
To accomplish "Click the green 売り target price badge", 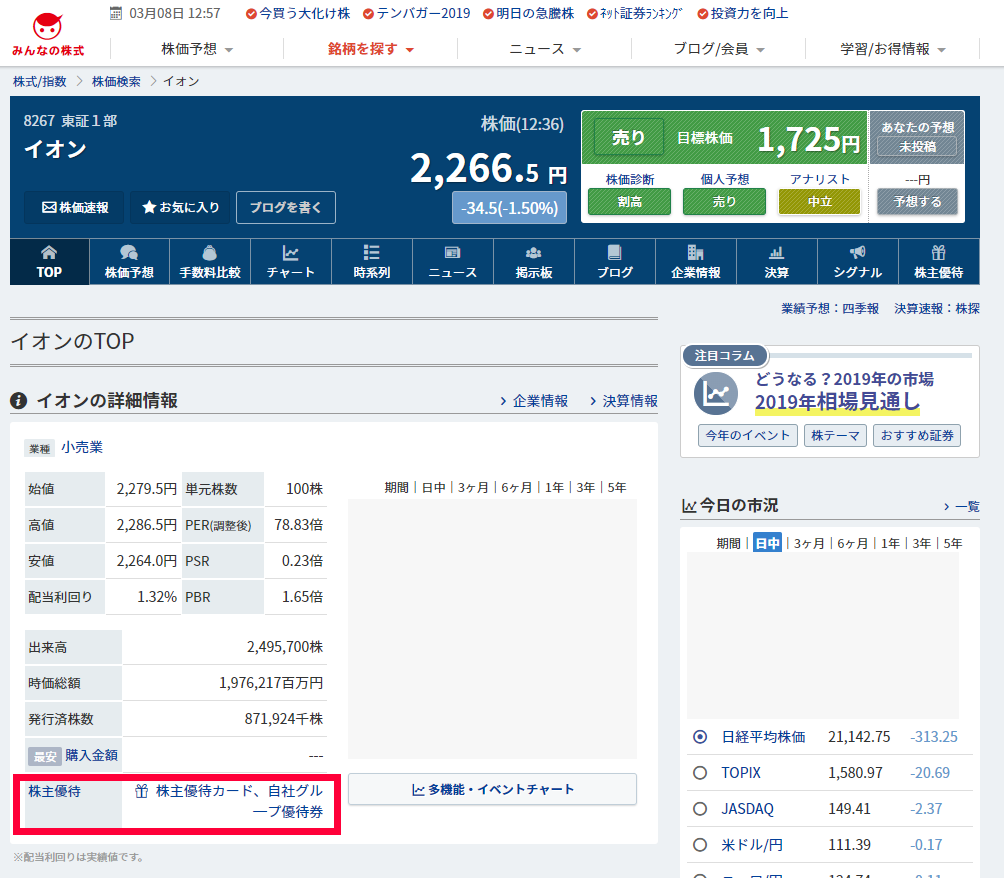I will [629, 138].
